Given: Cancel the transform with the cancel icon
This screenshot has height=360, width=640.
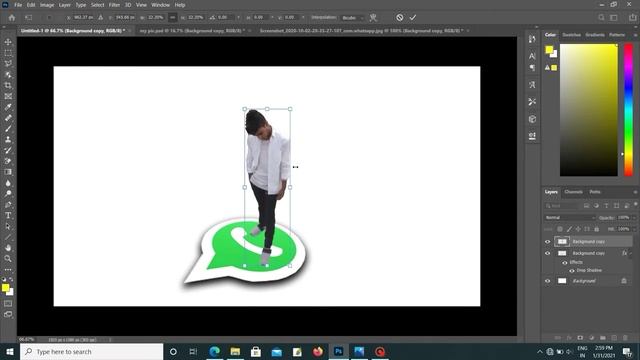Looking at the screenshot, I should point(400,18).
